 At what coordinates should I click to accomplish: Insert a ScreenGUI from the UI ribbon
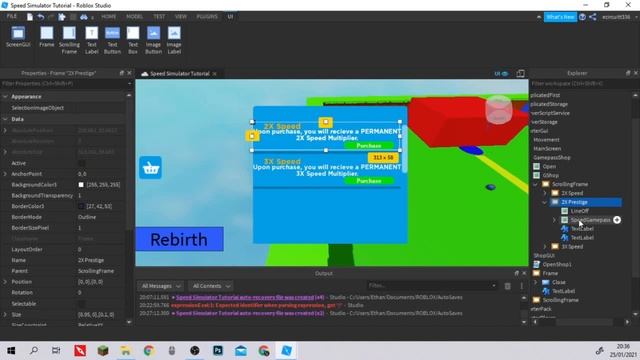click(18, 37)
